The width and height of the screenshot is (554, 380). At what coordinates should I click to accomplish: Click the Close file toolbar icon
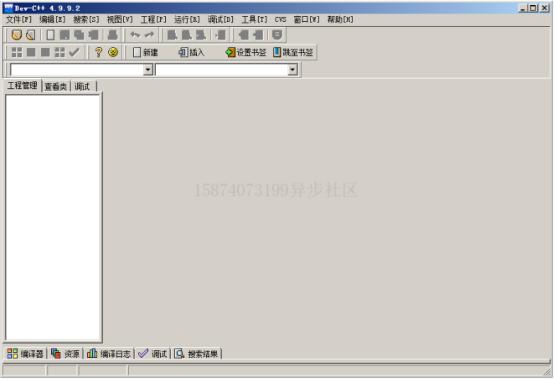[x=93, y=35]
